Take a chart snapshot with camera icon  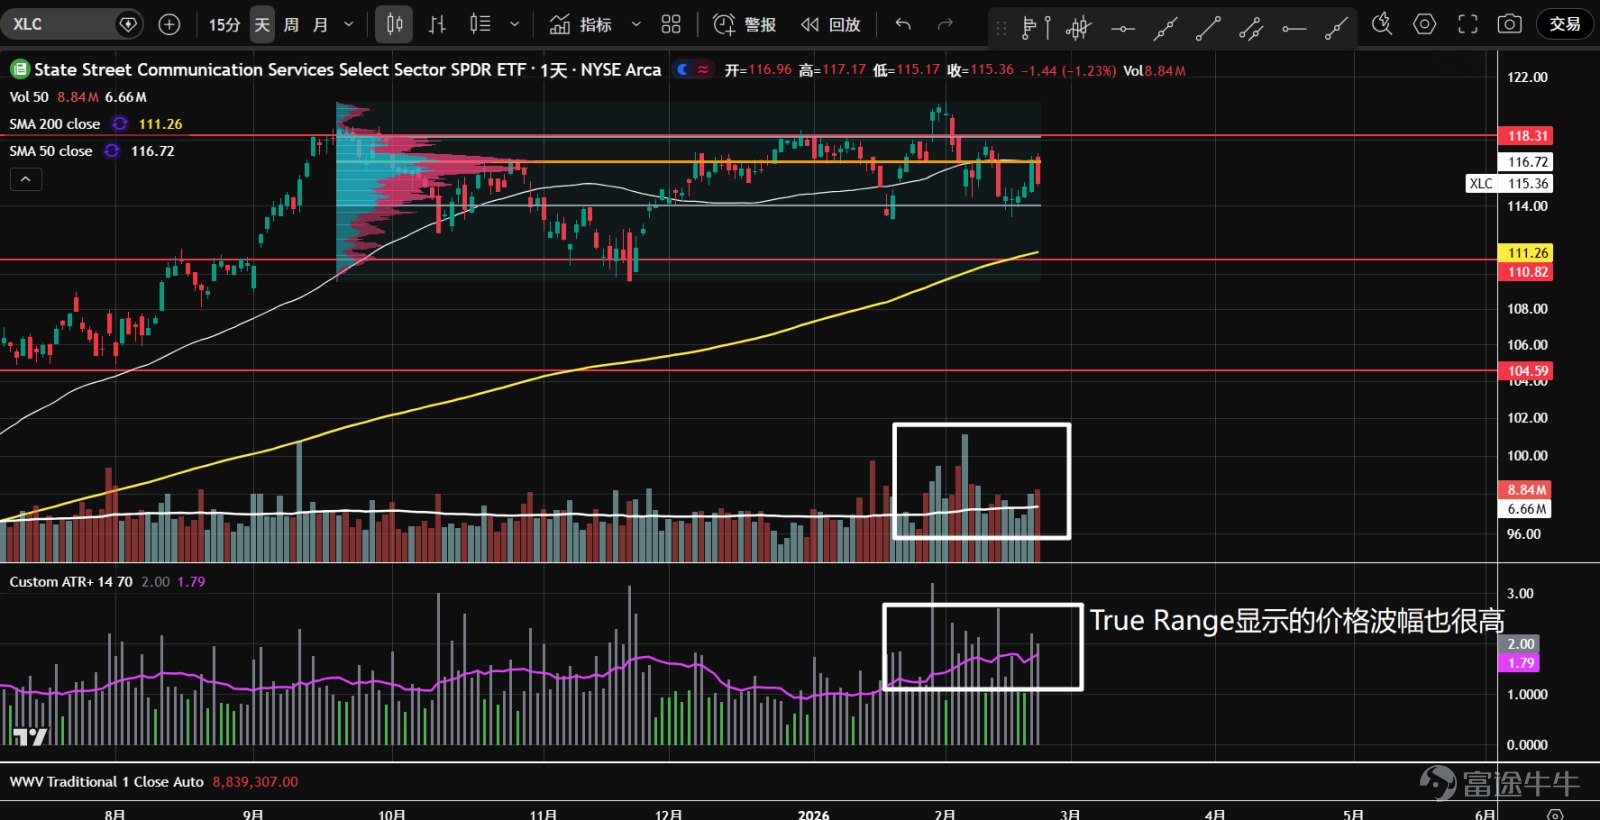1510,24
